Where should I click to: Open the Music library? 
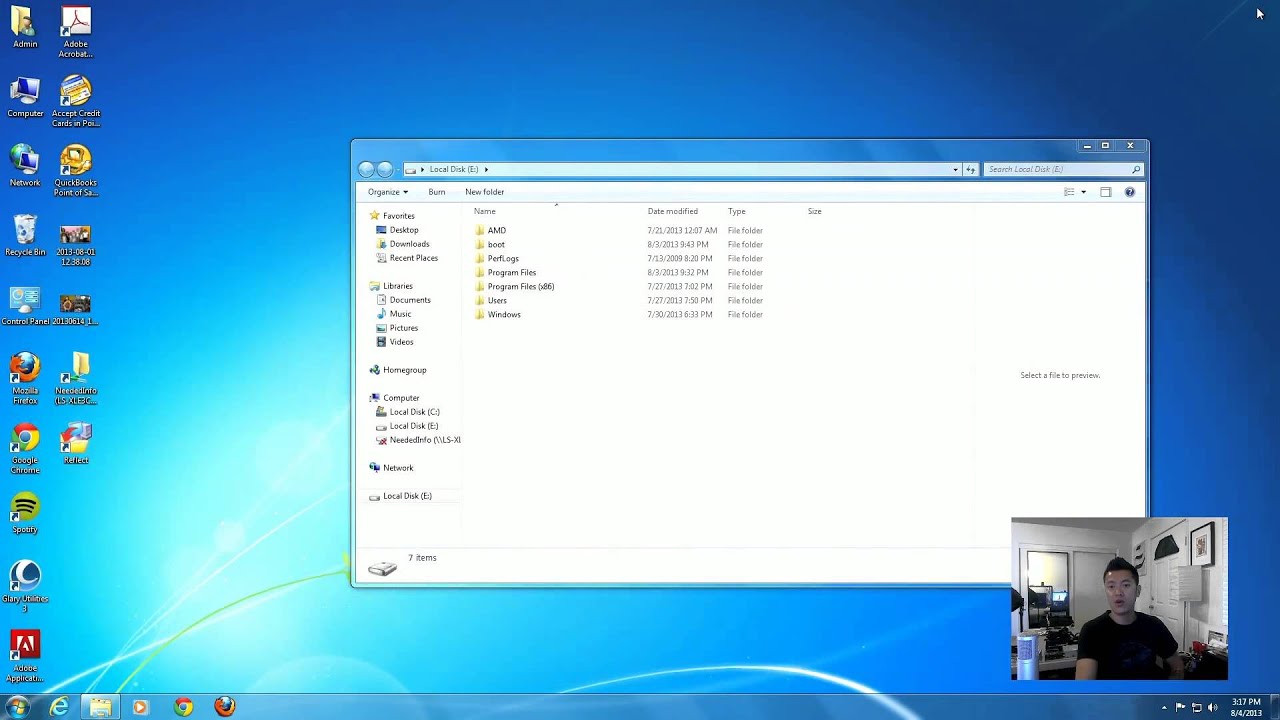click(400, 314)
